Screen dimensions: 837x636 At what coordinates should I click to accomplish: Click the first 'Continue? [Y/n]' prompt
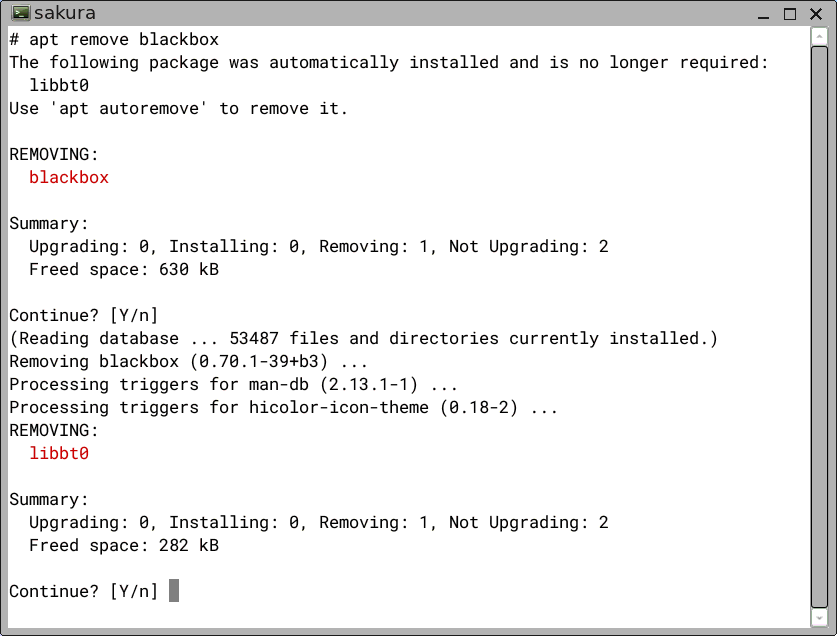(x=84, y=316)
